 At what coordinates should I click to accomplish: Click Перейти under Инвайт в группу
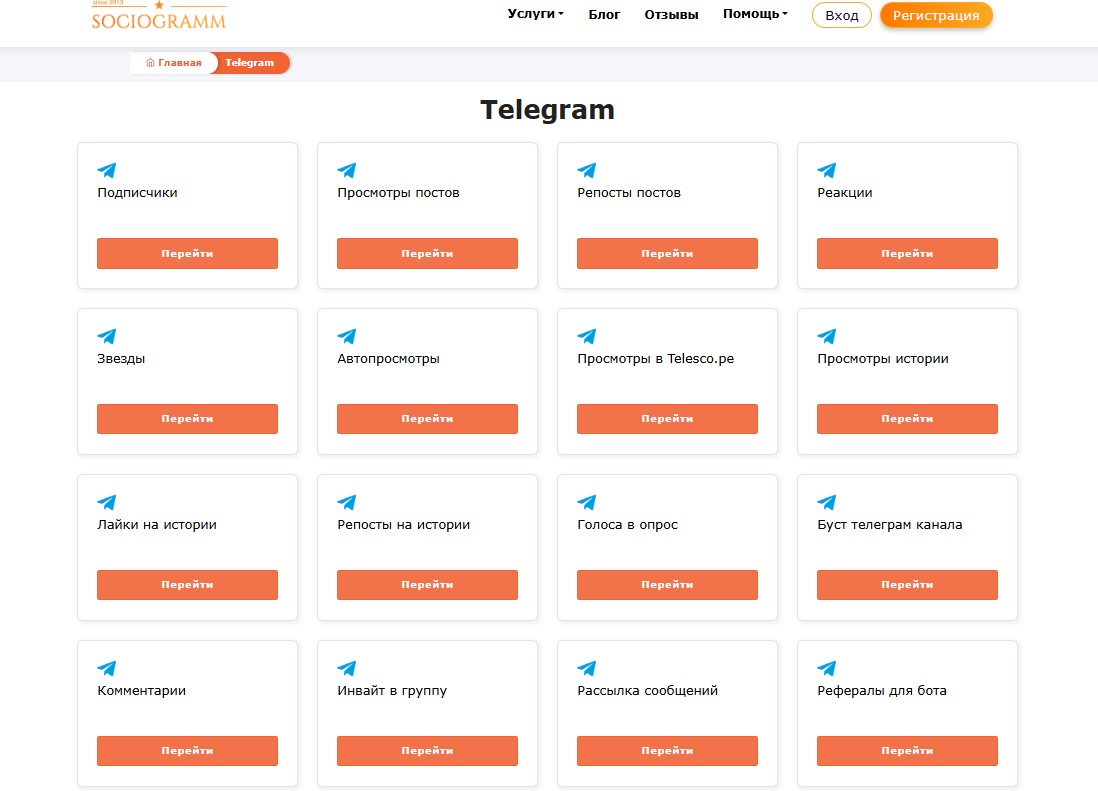[427, 750]
